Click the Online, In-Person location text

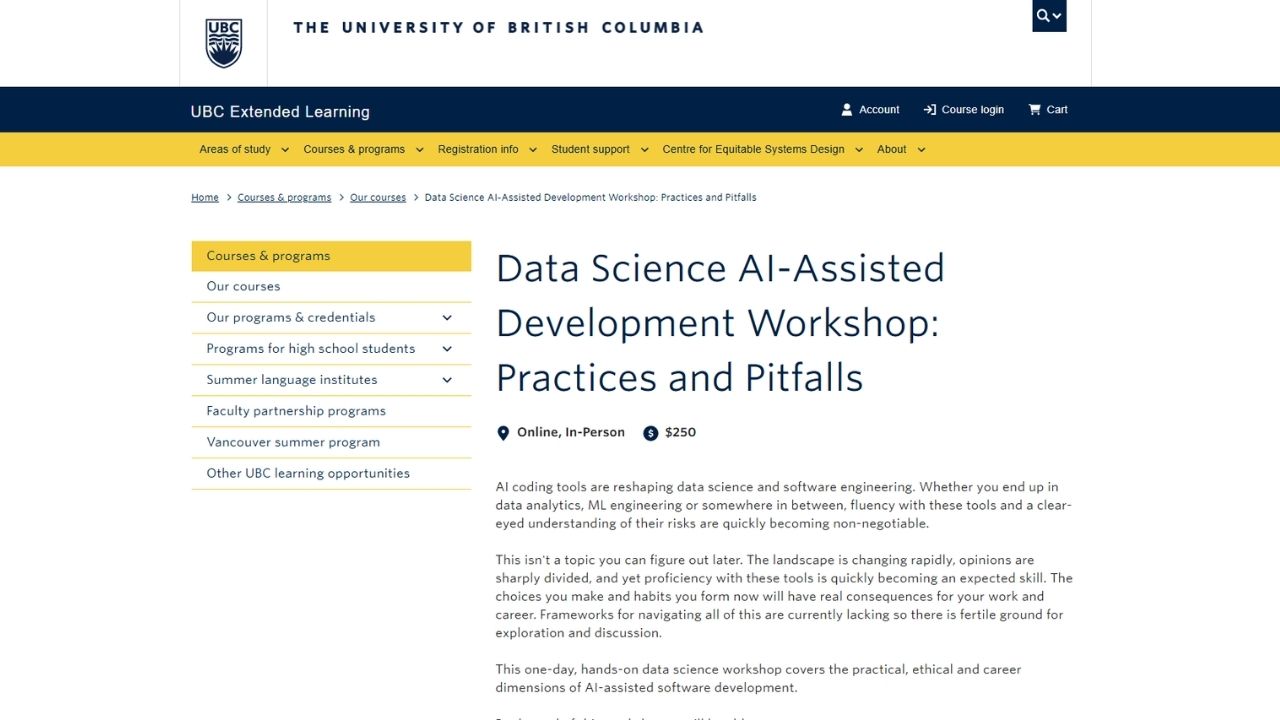click(571, 433)
